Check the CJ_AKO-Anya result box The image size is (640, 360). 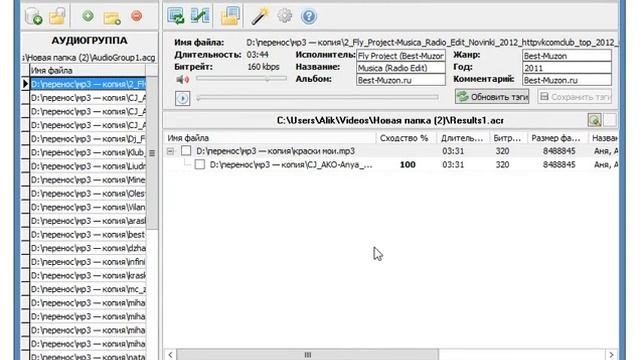click(x=200, y=164)
